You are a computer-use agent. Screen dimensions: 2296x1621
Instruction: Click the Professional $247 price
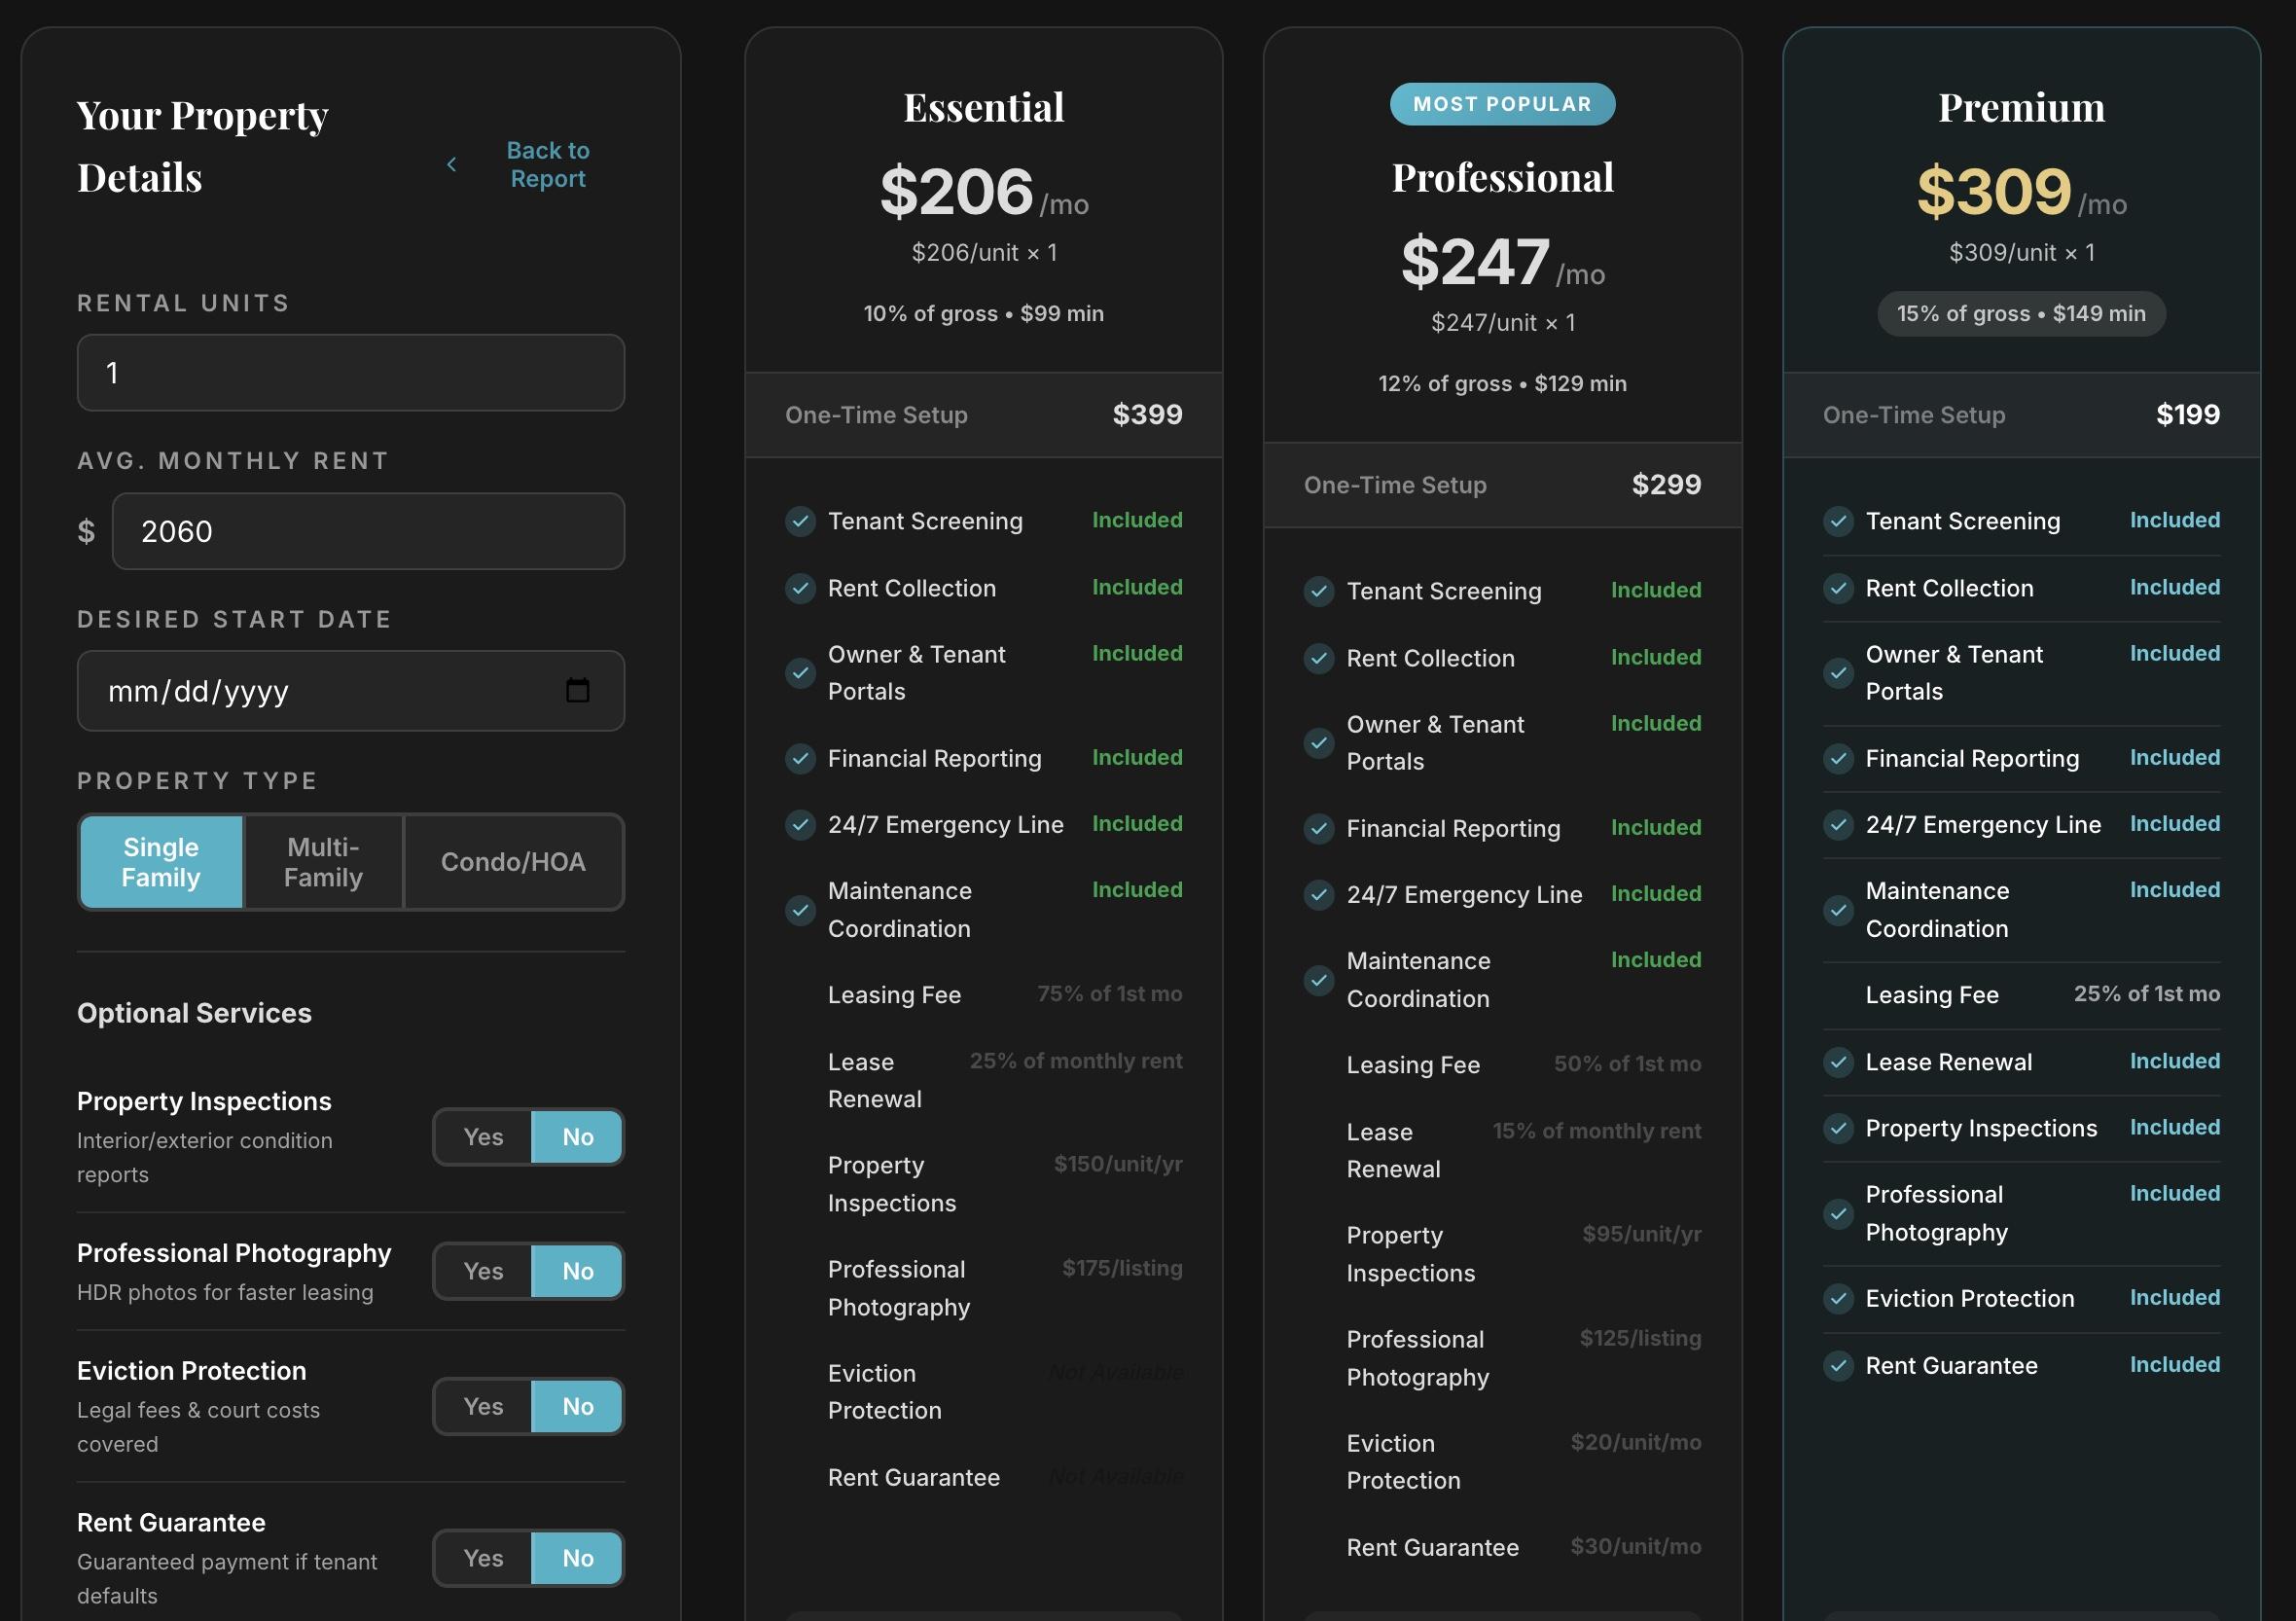[1475, 261]
